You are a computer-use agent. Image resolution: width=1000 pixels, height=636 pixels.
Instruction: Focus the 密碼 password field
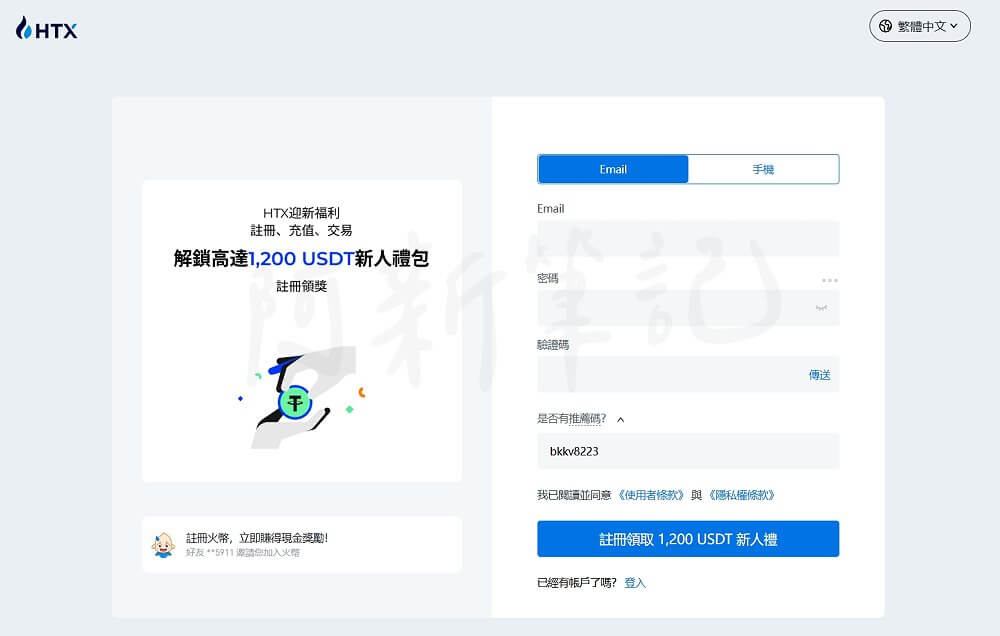688,307
